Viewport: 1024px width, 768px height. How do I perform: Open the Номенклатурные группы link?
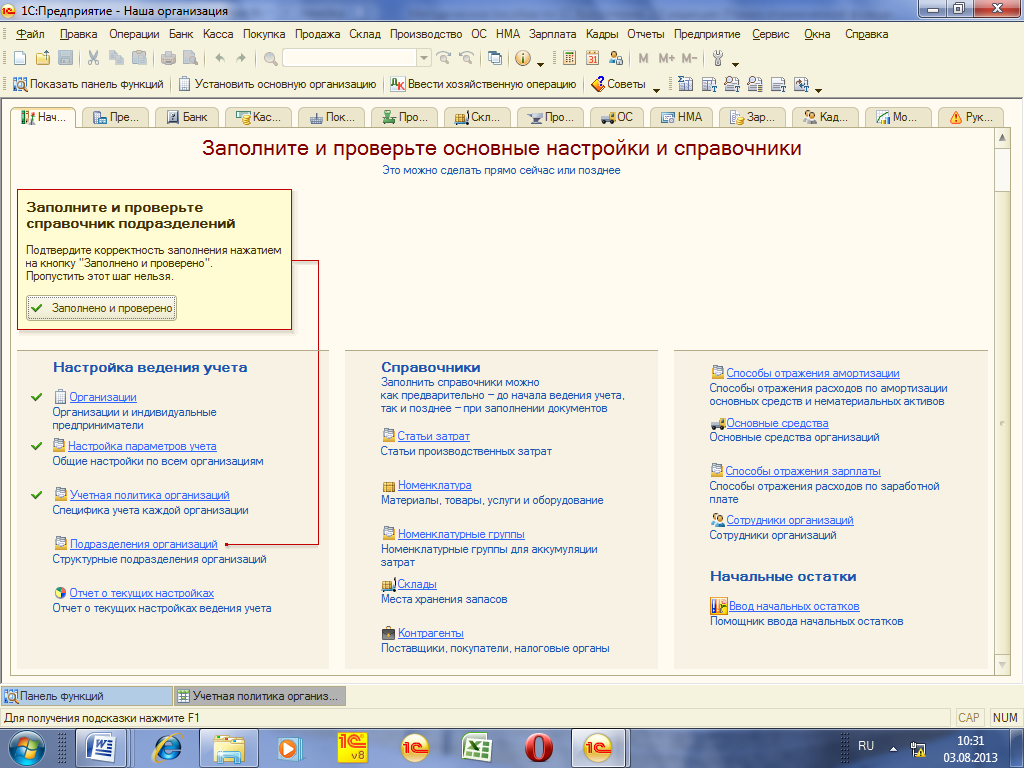[x=461, y=534]
